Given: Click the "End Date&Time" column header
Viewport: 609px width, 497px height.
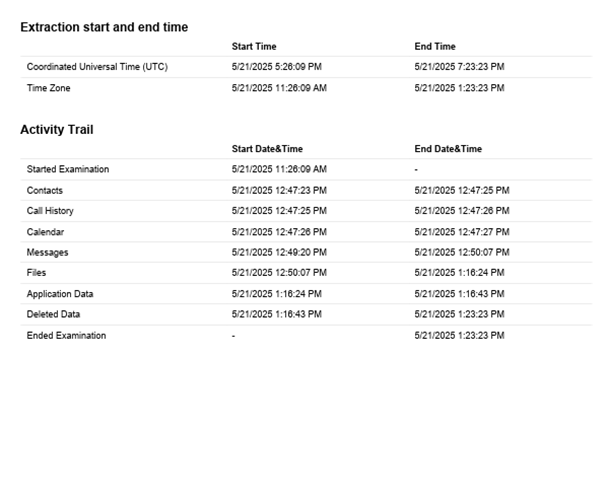Looking at the screenshot, I should [448, 149].
